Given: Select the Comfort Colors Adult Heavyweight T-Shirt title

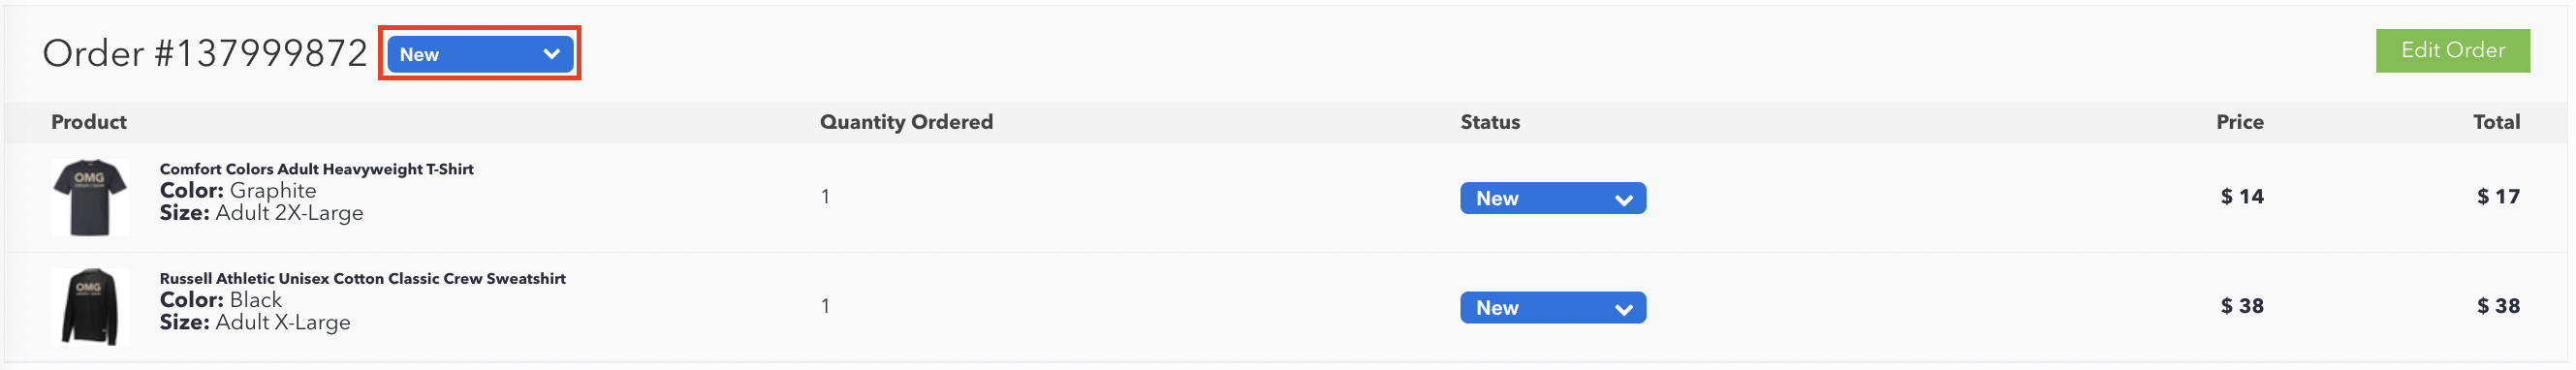Looking at the screenshot, I should click(x=316, y=169).
